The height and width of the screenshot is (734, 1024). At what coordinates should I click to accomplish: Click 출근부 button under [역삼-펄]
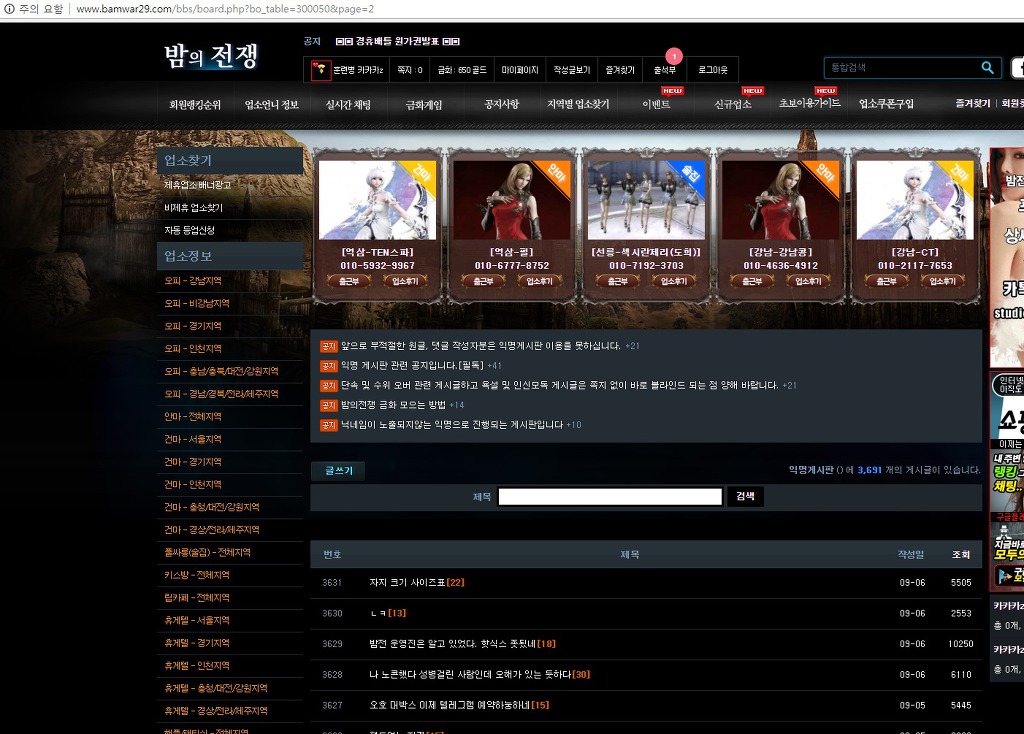483,281
